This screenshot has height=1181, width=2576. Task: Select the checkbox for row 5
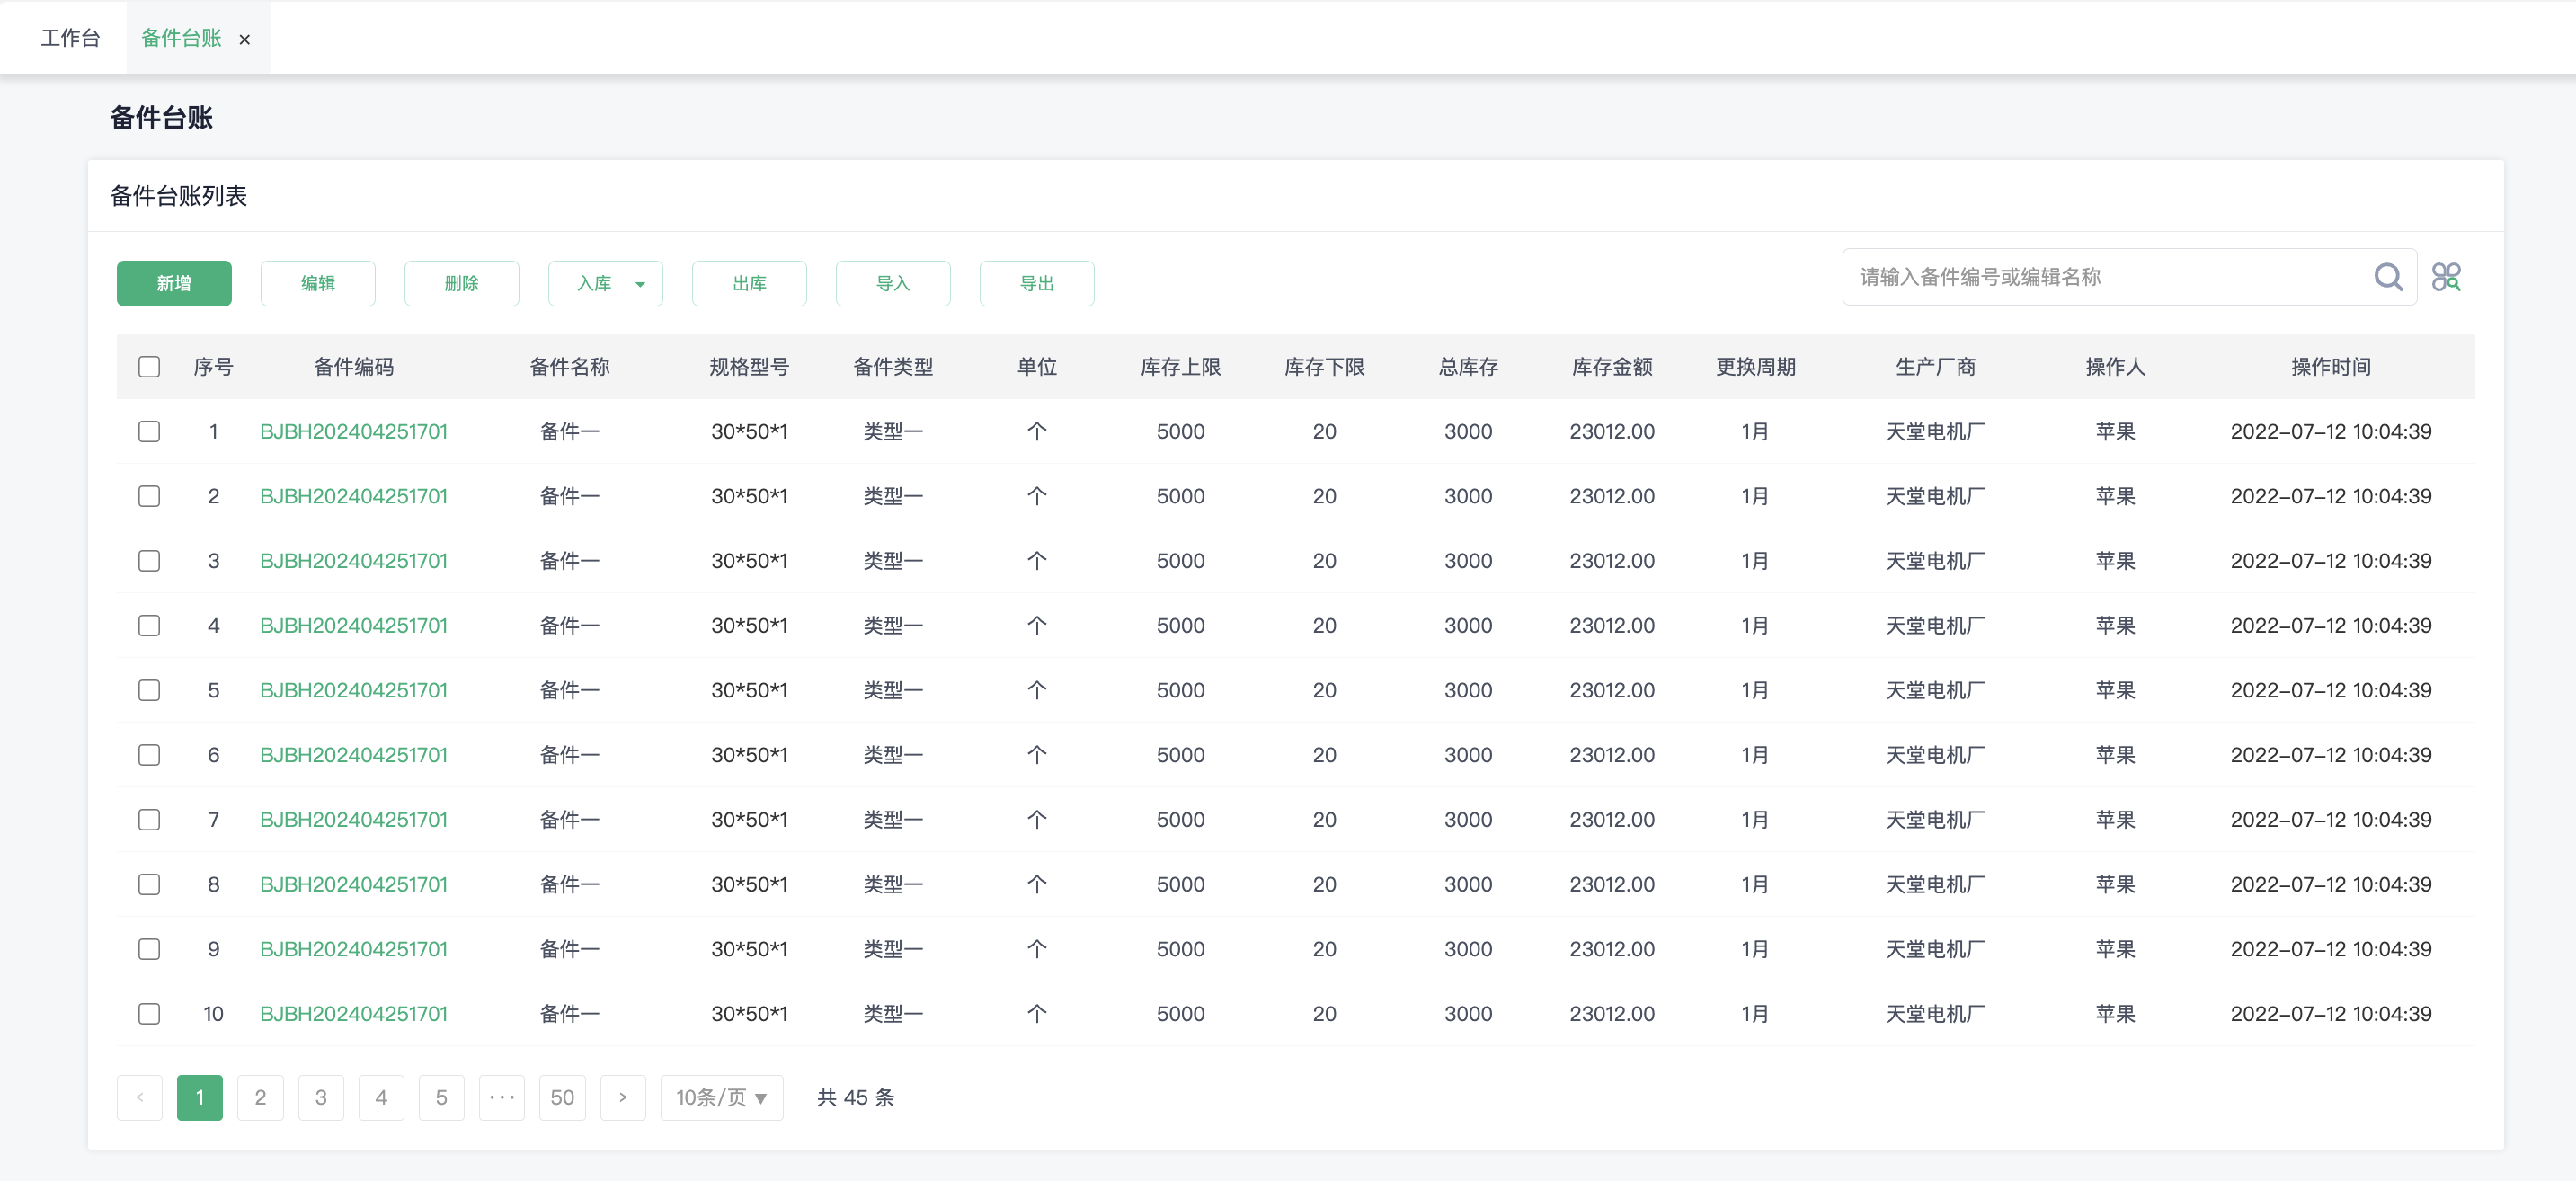pyautogui.click(x=149, y=690)
